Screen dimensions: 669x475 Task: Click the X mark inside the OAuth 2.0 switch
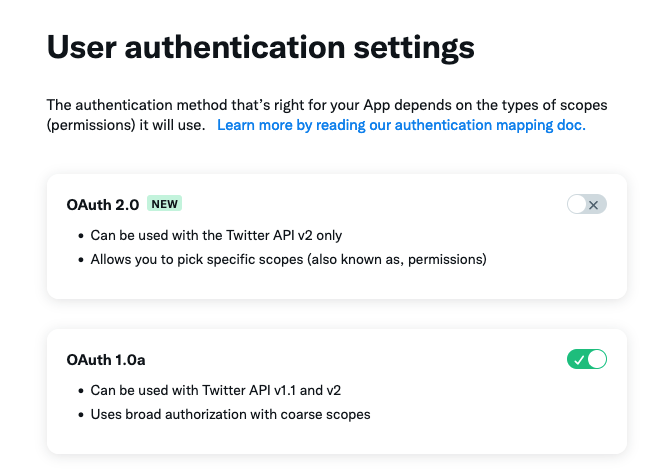pyautogui.click(x=593, y=205)
